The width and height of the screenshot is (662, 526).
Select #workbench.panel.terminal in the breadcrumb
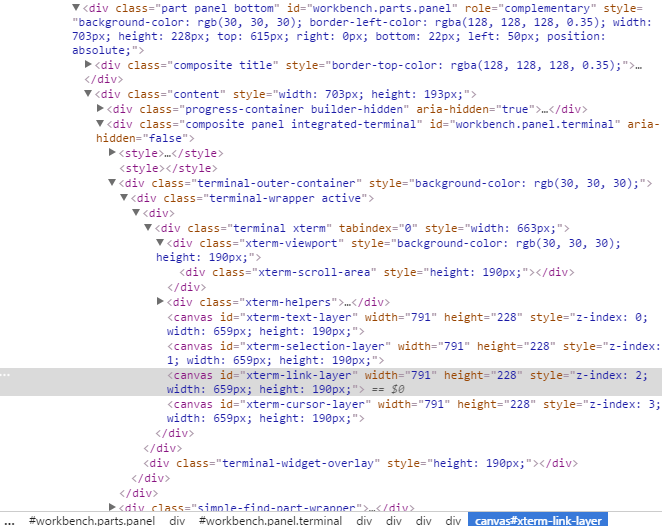coord(270,521)
